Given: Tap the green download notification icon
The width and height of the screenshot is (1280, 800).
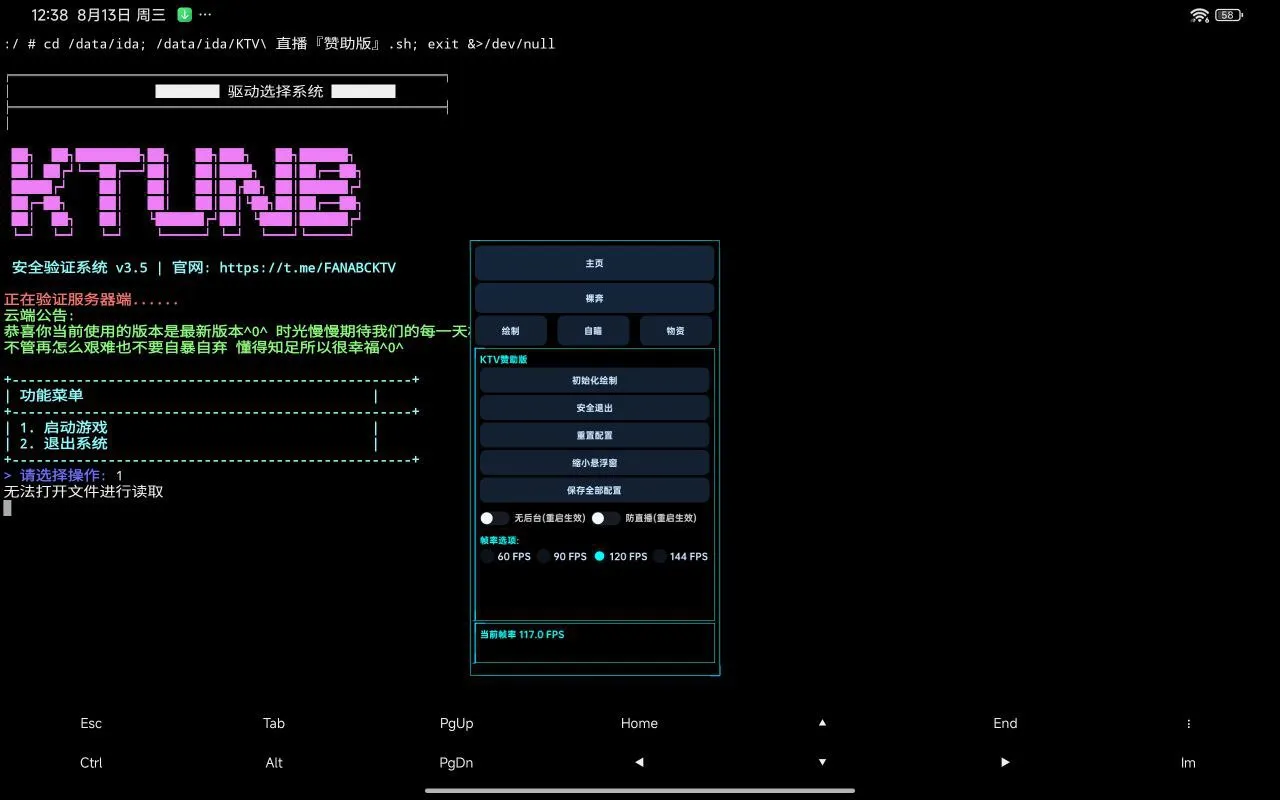Looking at the screenshot, I should (x=185, y=15).
